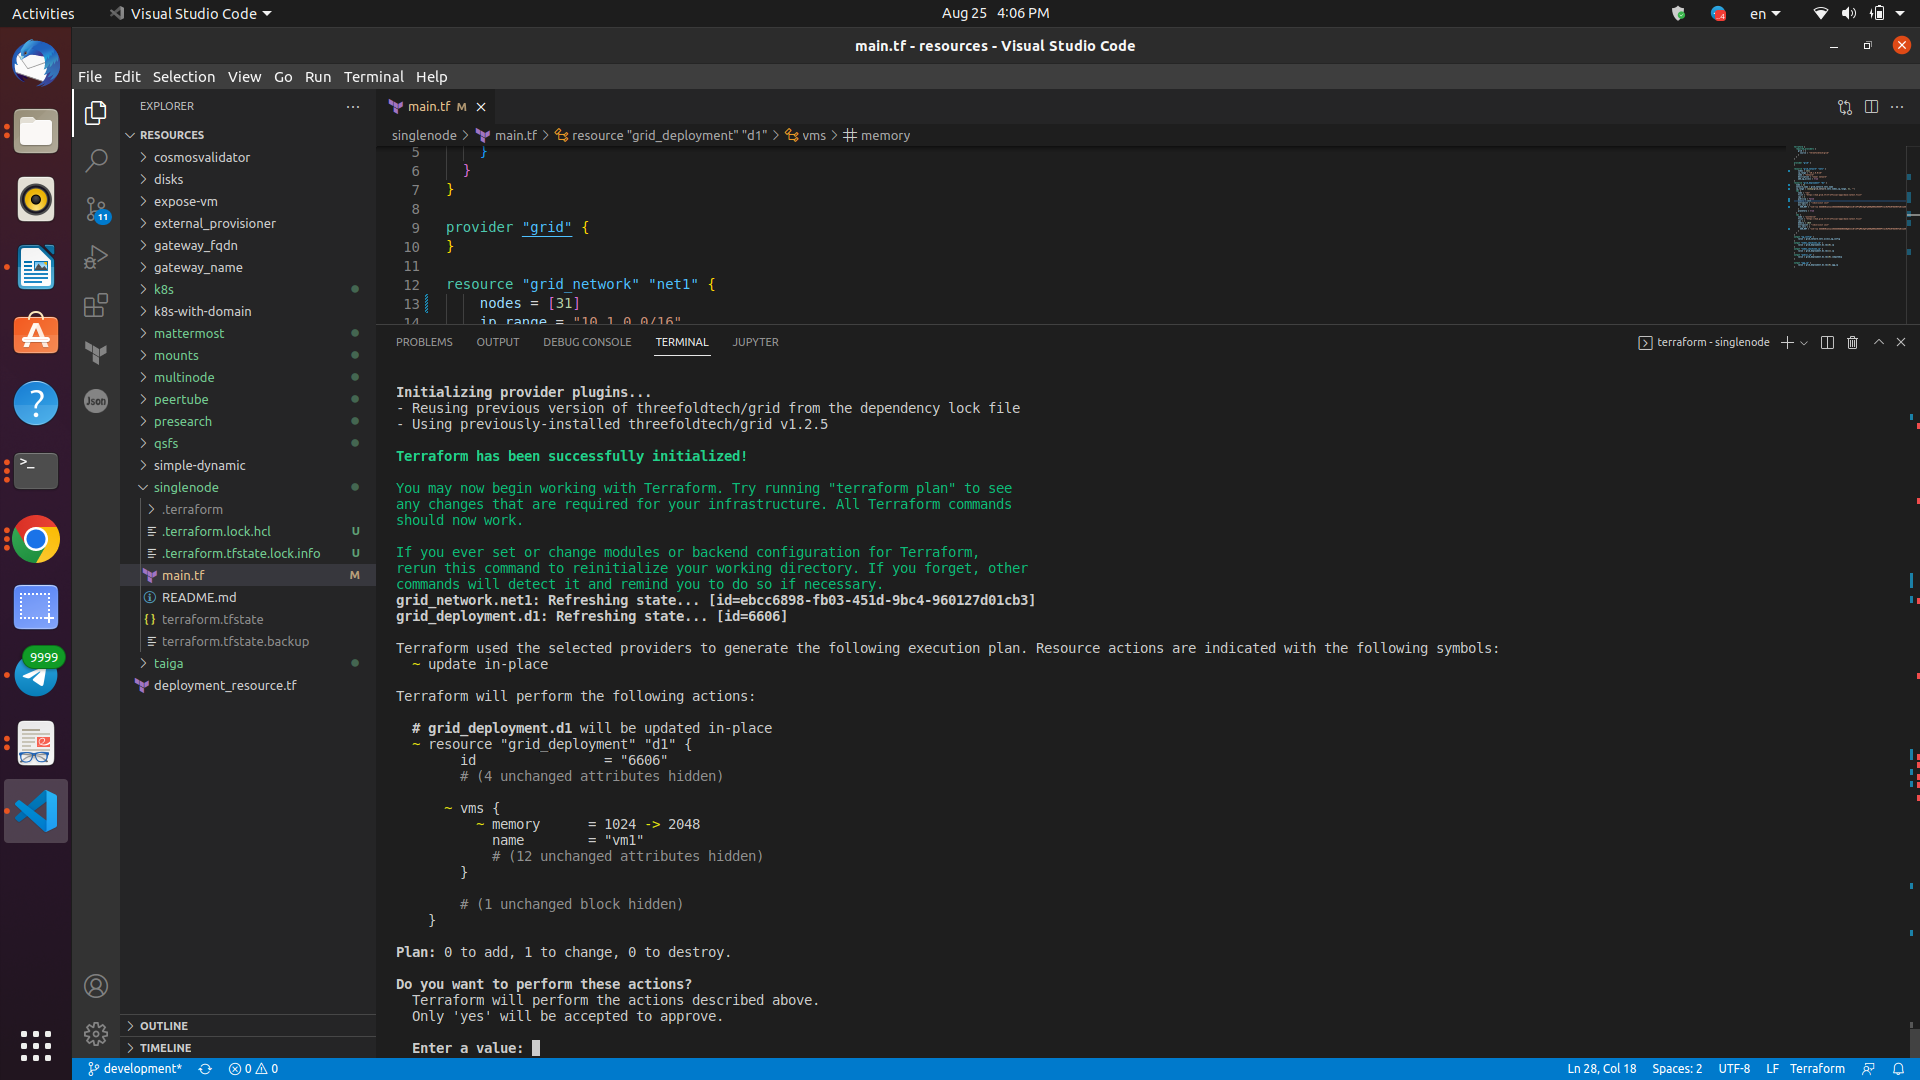Create a new terminal with the plus icon
1920x1080 pixels.
[x=1787, y=342]
